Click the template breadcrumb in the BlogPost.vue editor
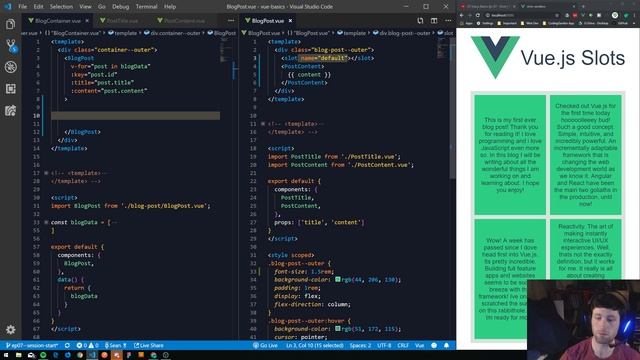This screenshot has height=360, width=640. (351, 33)
